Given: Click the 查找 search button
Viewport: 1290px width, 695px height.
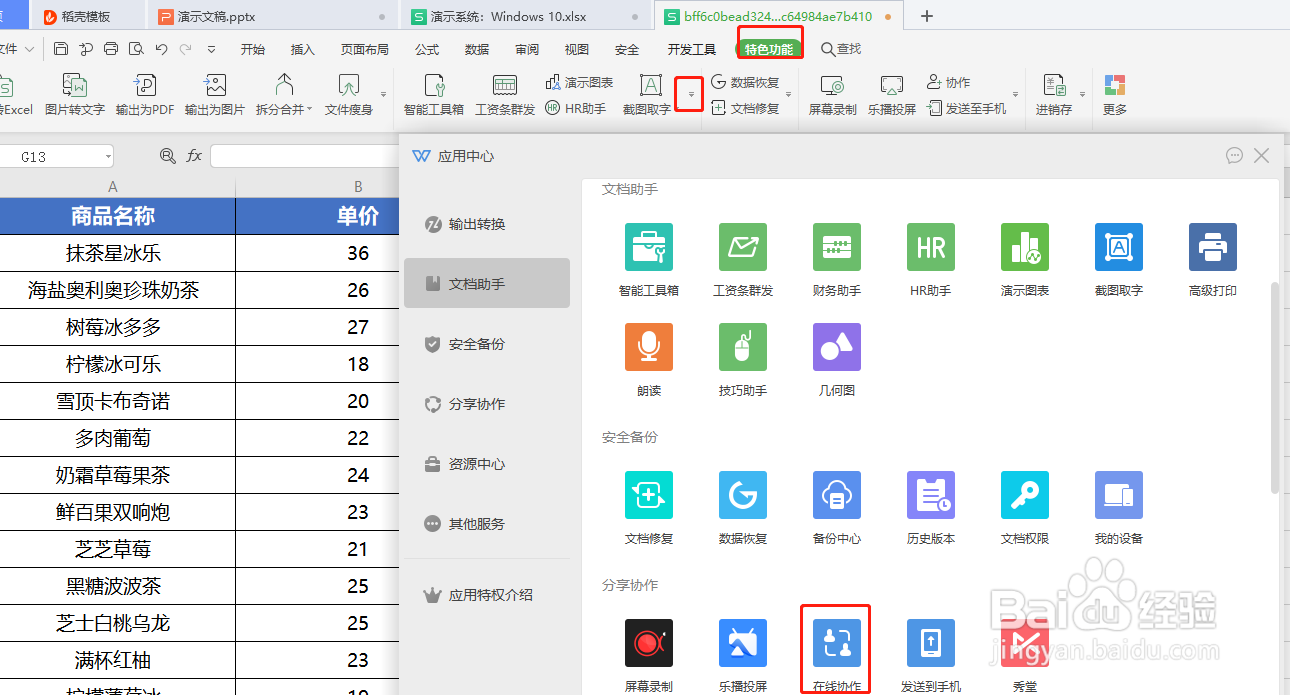Looking at the screenshot, I should pyautogui.click(x=841, y=49).
